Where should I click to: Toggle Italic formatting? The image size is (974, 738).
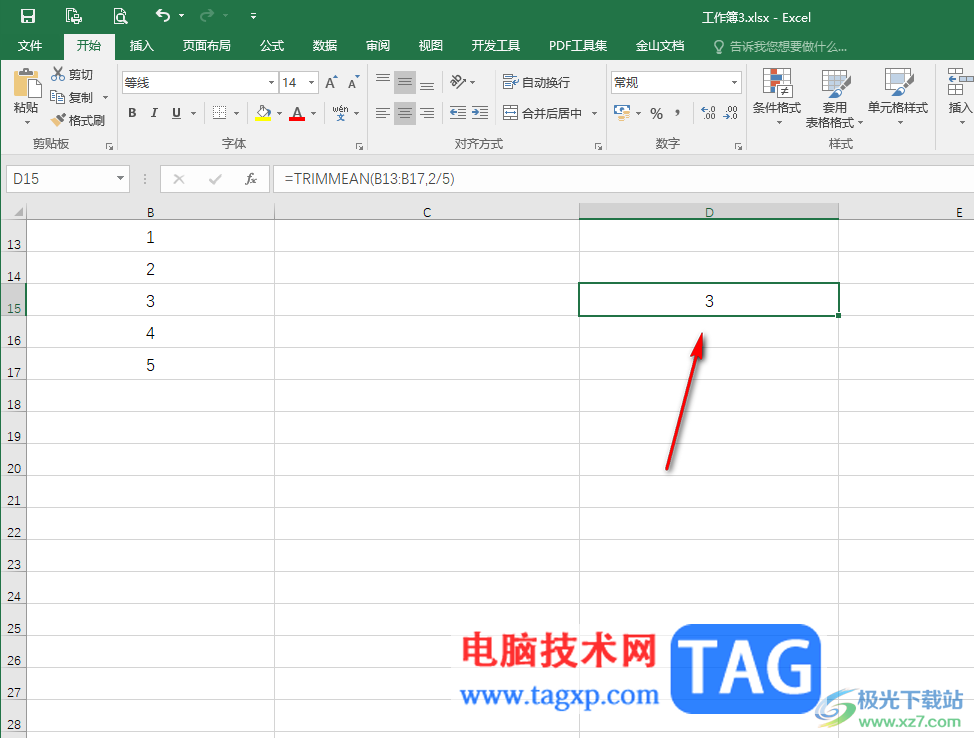click(154, 113)
